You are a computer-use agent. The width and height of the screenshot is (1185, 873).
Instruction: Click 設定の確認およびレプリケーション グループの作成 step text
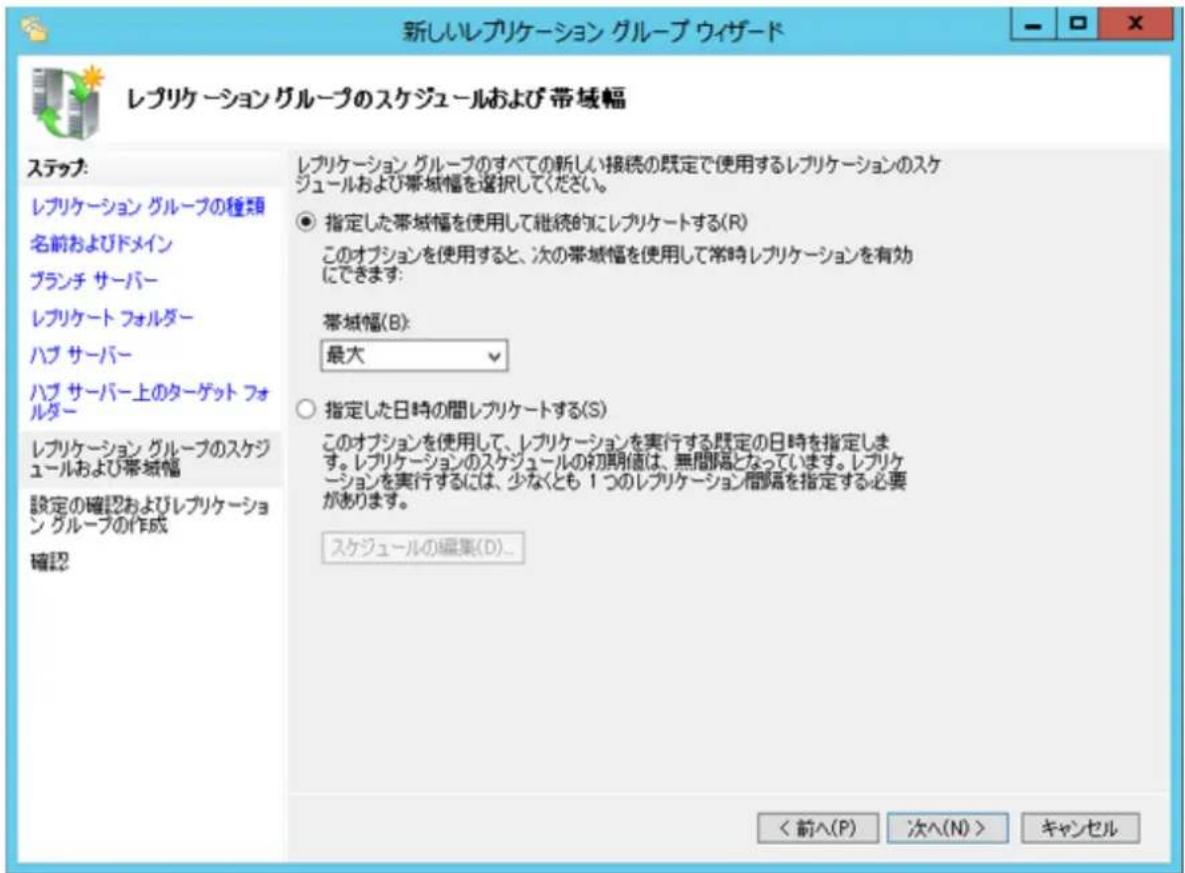click(x=149, y=515)
